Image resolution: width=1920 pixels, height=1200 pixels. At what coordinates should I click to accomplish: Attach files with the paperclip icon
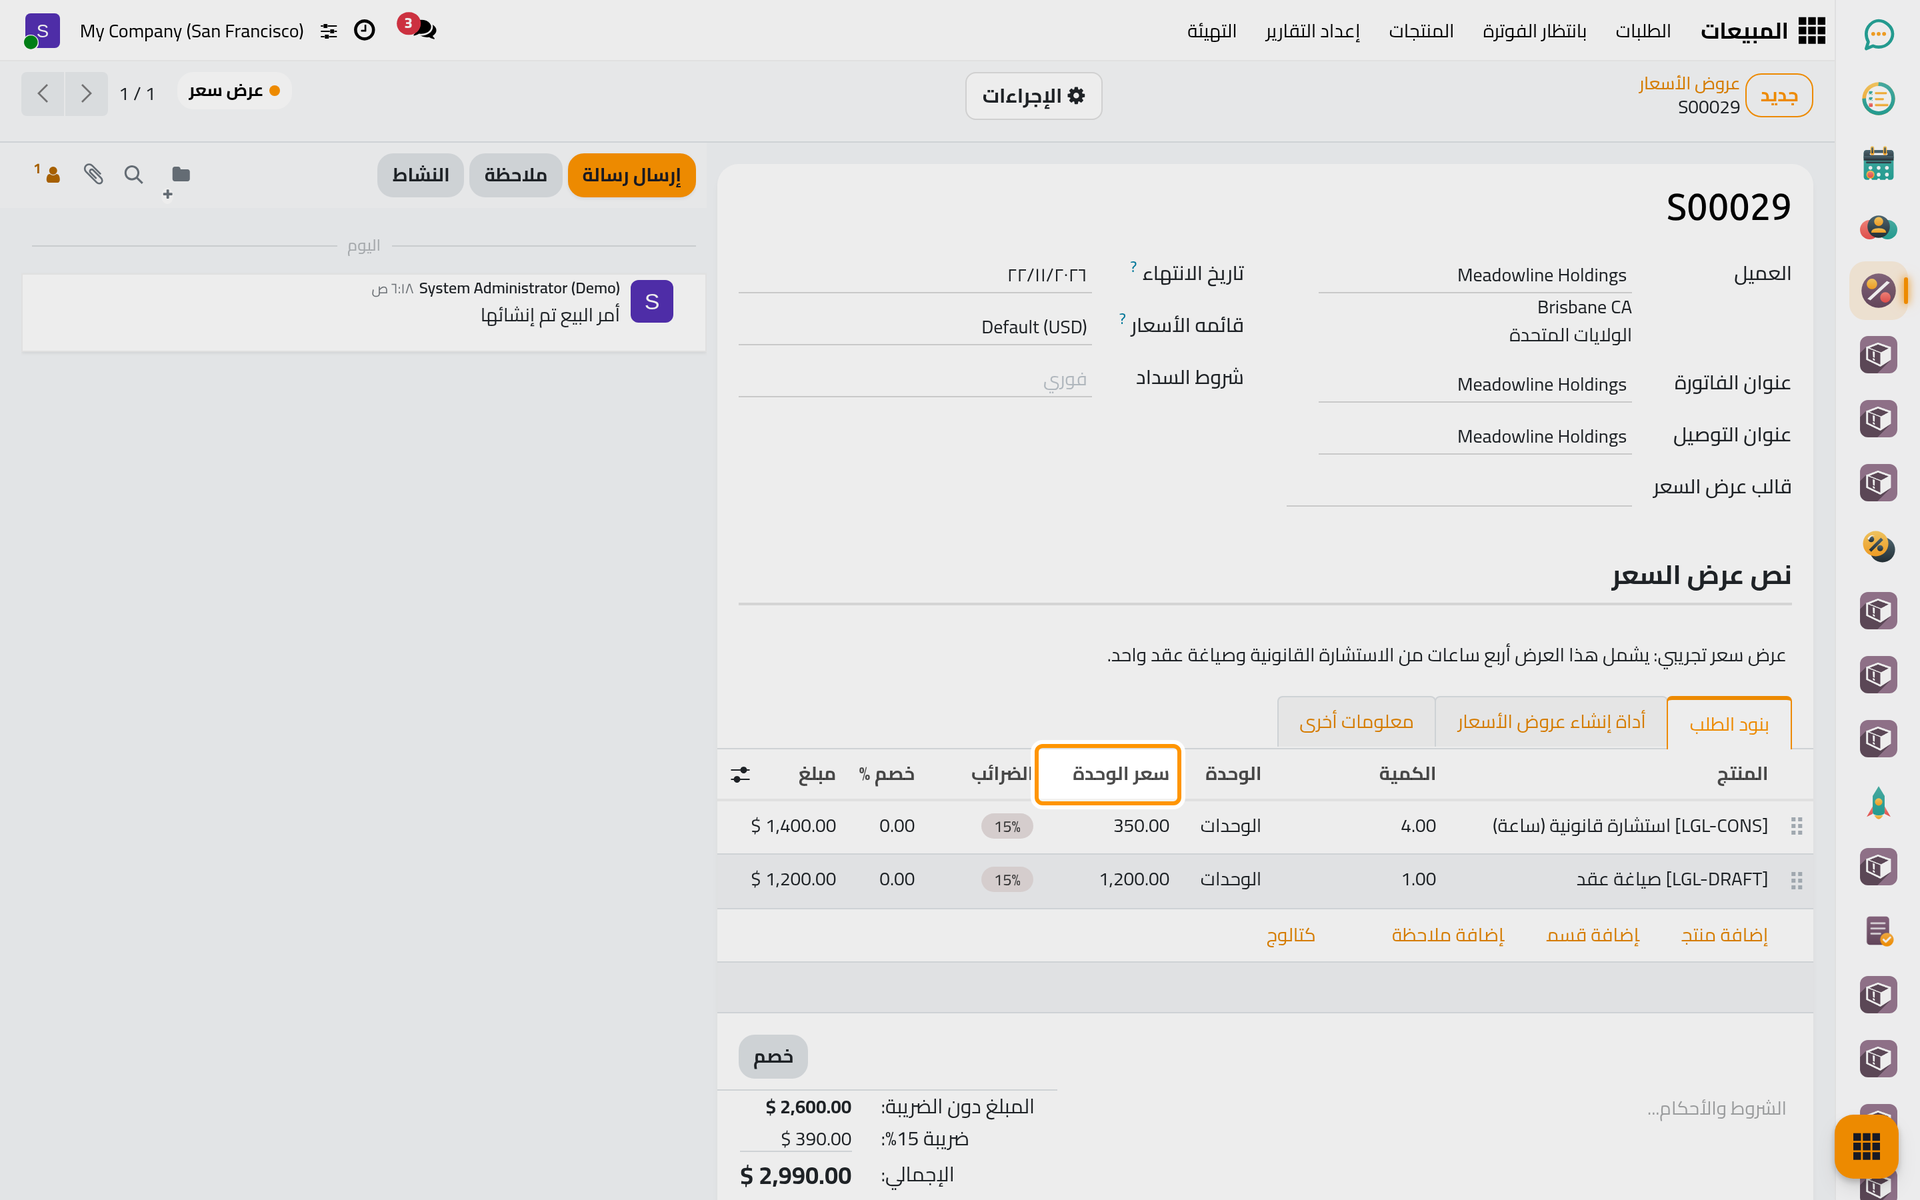point(93,175)
